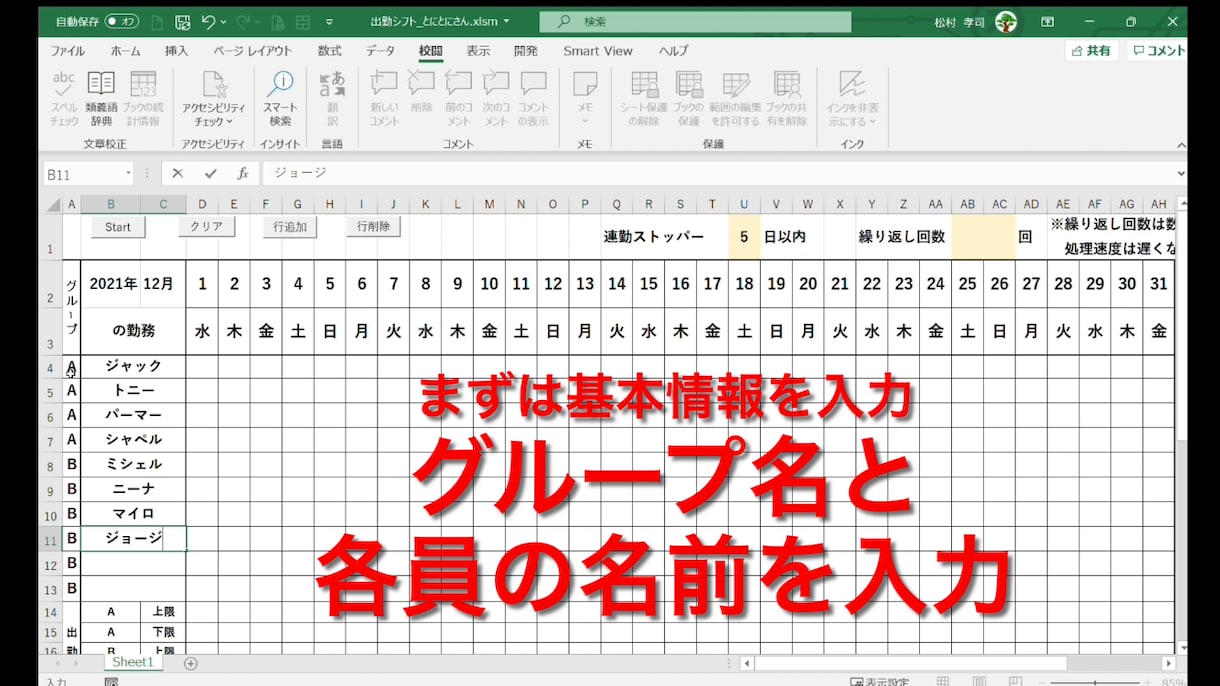
Task: Switch to the 数式 tab
Action: [x=329, y=51]
